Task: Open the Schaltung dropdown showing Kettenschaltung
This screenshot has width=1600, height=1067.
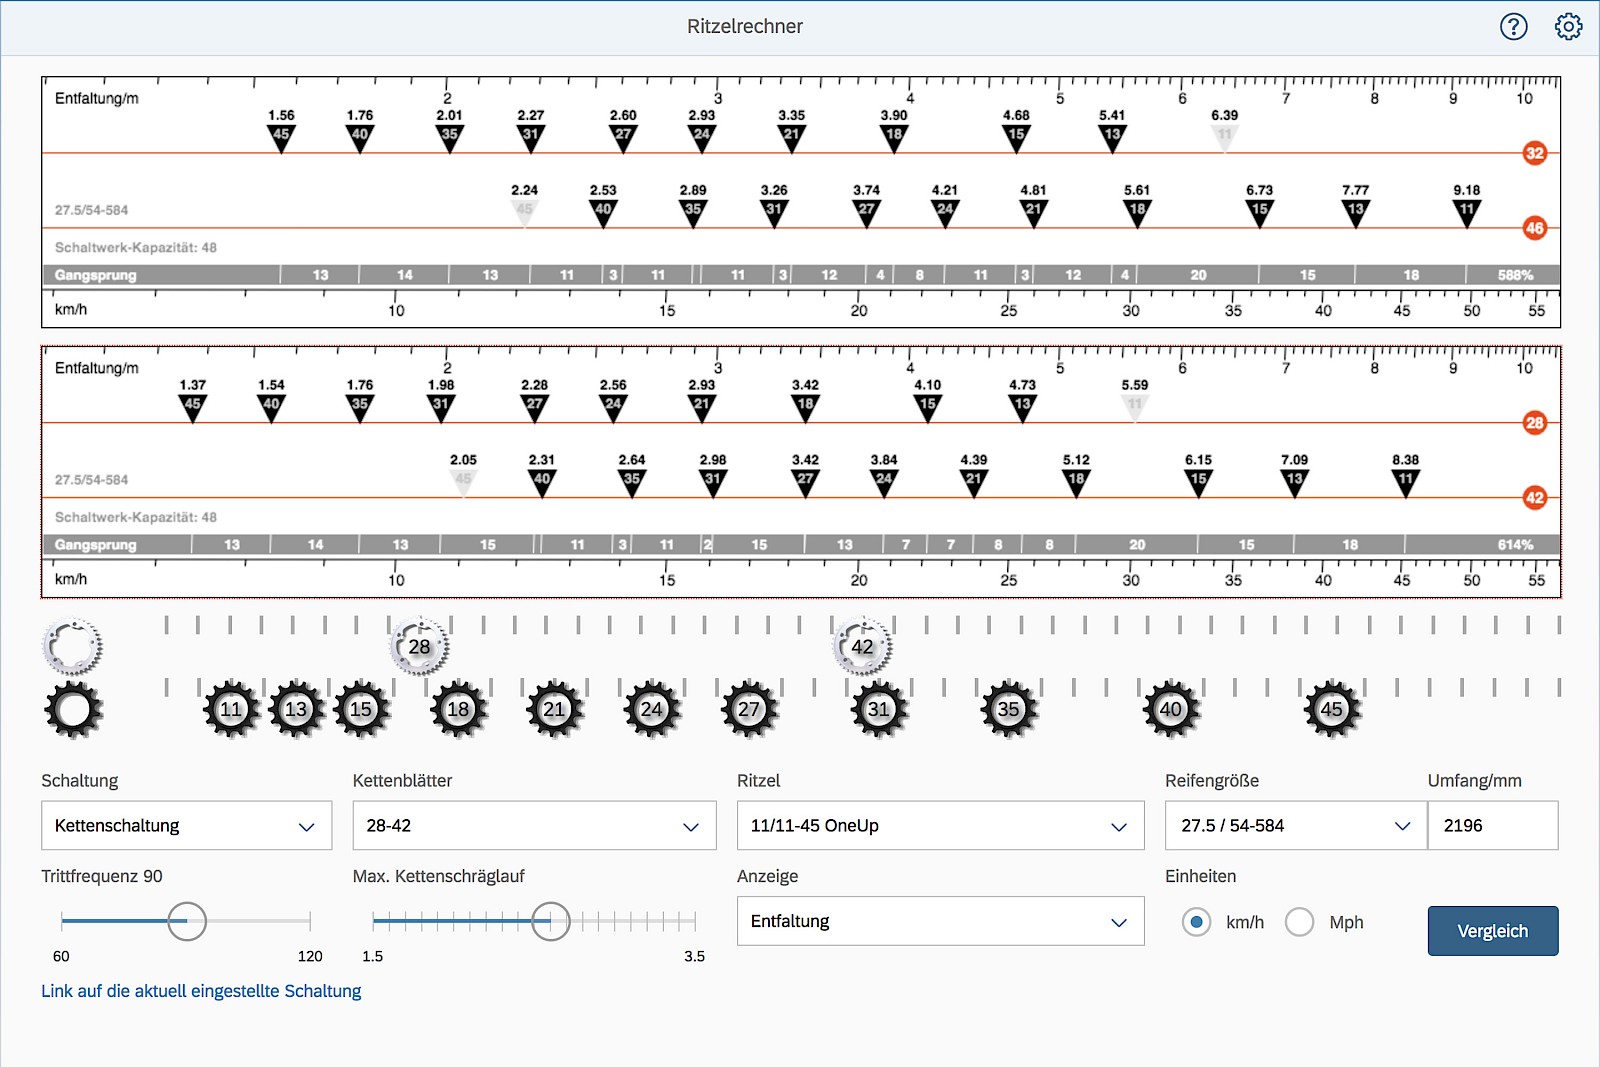Action: (186, 826)
